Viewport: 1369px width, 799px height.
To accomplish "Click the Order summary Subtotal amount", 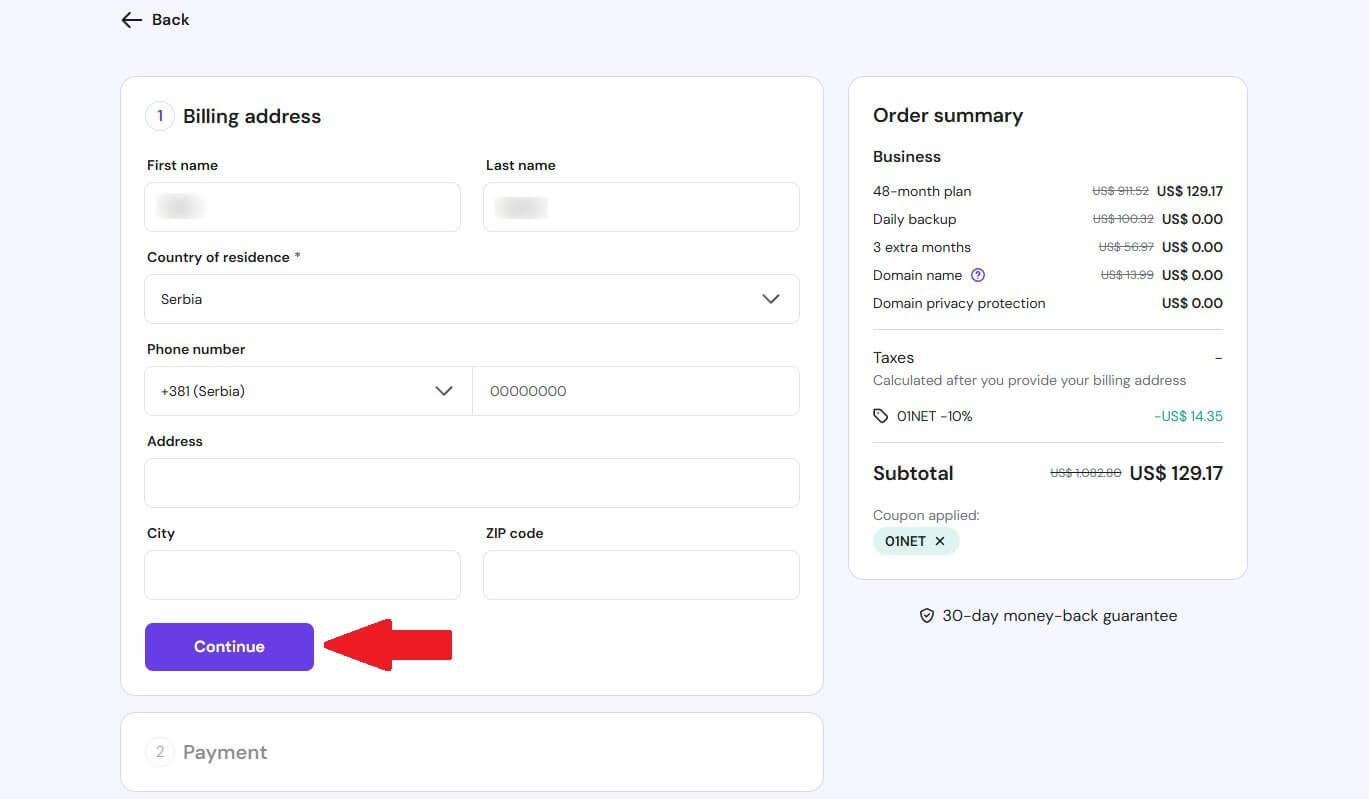I will tap(1176, 473).
